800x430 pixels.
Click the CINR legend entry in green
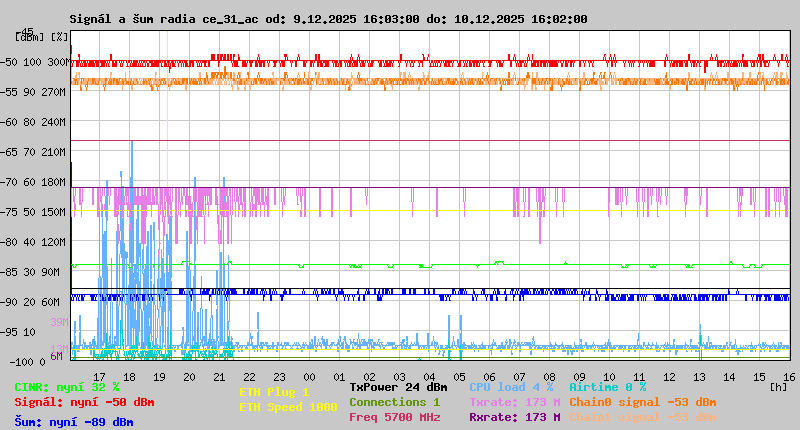pos(67,387)
